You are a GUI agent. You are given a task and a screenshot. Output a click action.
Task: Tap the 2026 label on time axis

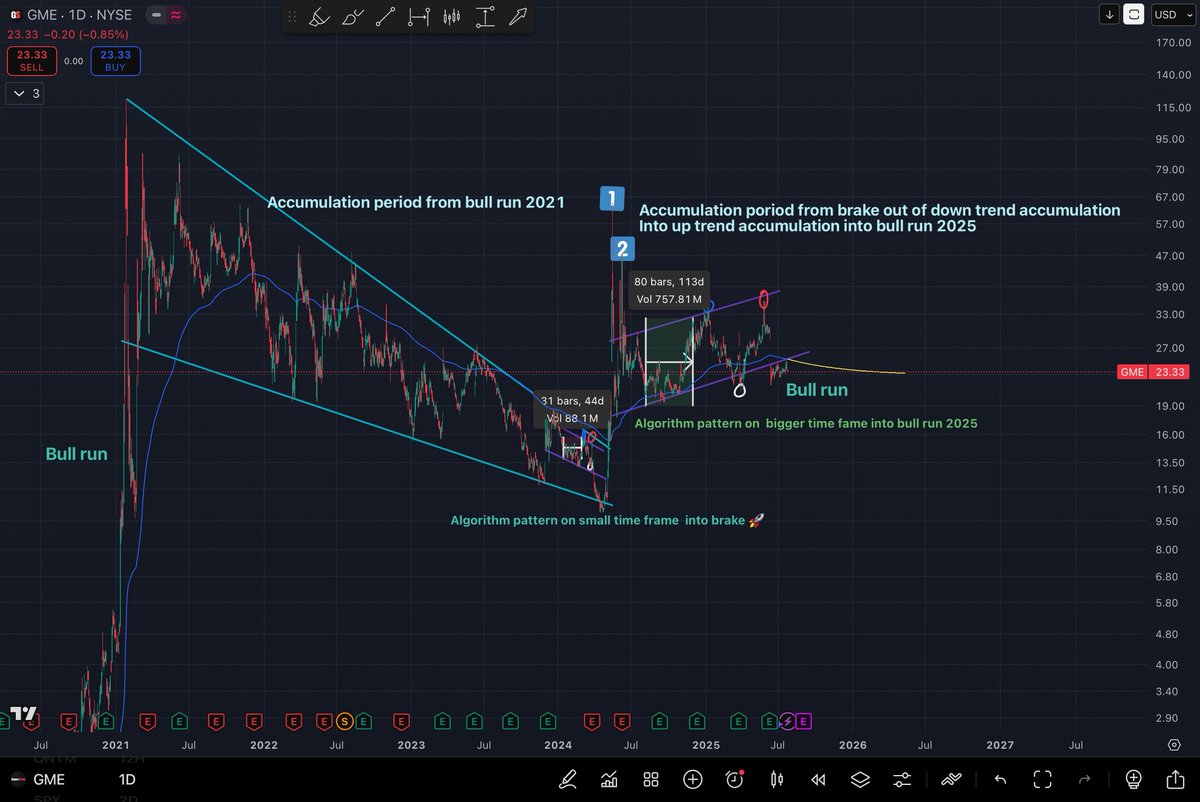coord(852,745)
